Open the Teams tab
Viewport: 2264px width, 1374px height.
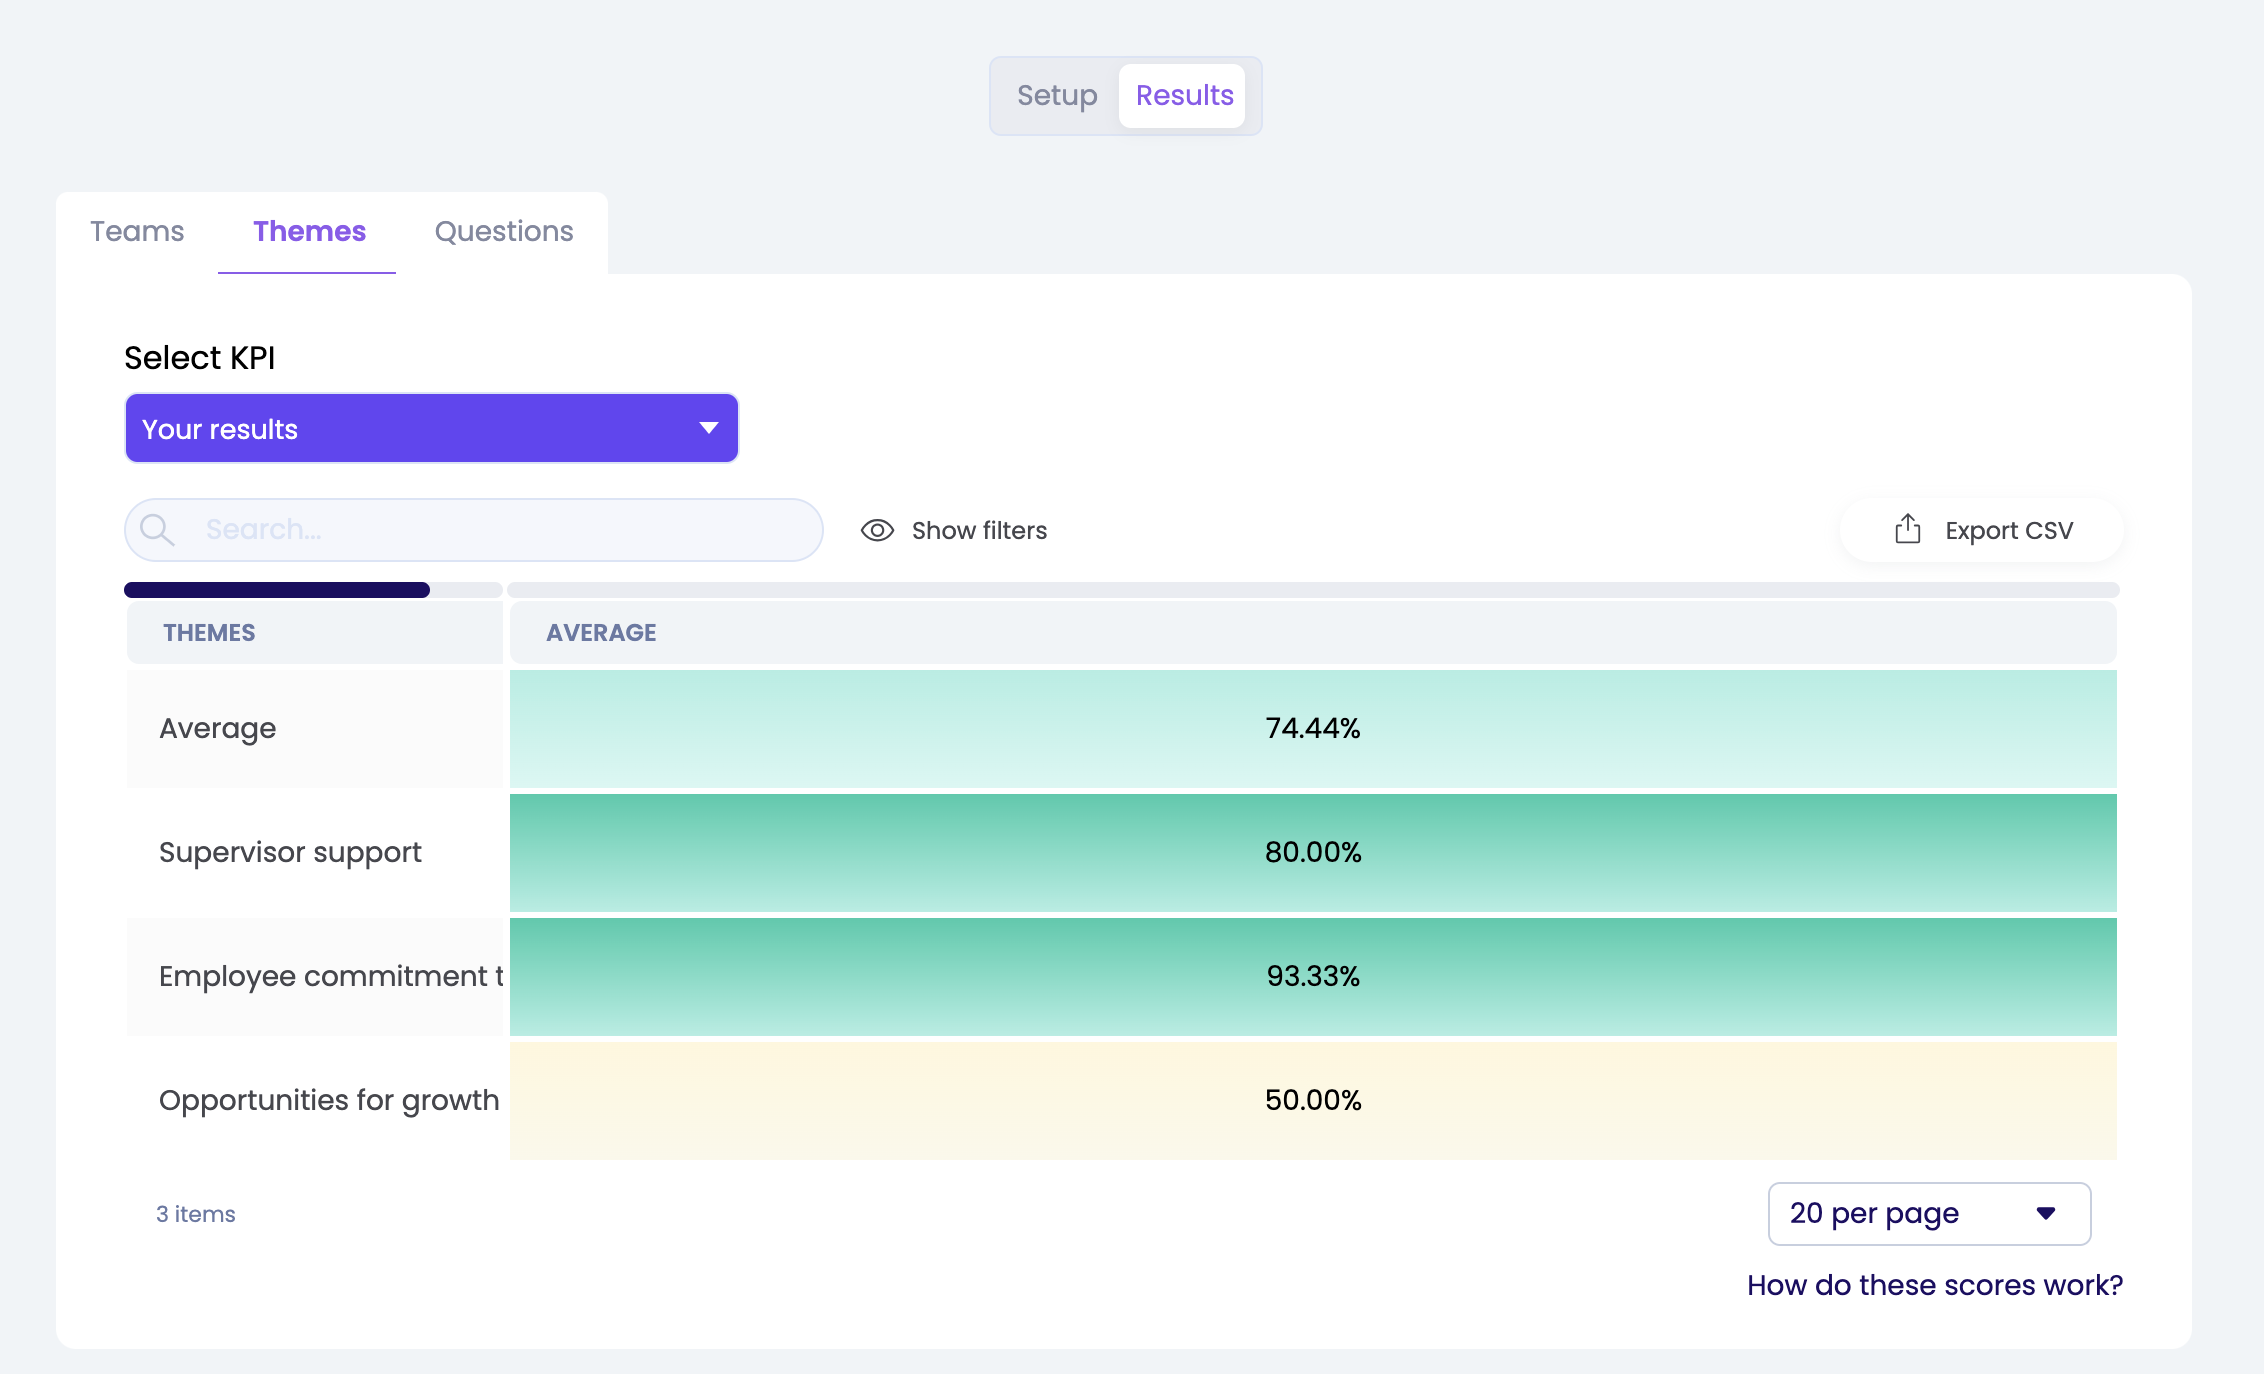tap(137, 231)
